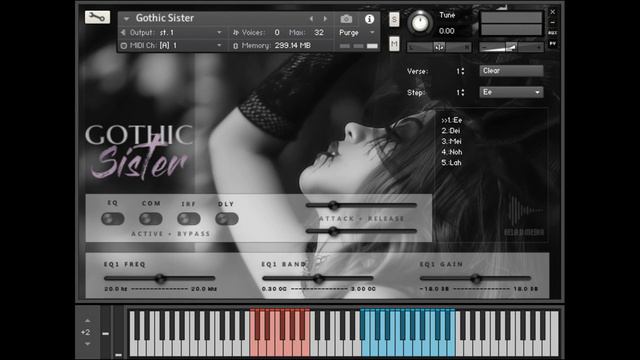Click the output speaker icon
640x360 pixels.
(123, 32)
